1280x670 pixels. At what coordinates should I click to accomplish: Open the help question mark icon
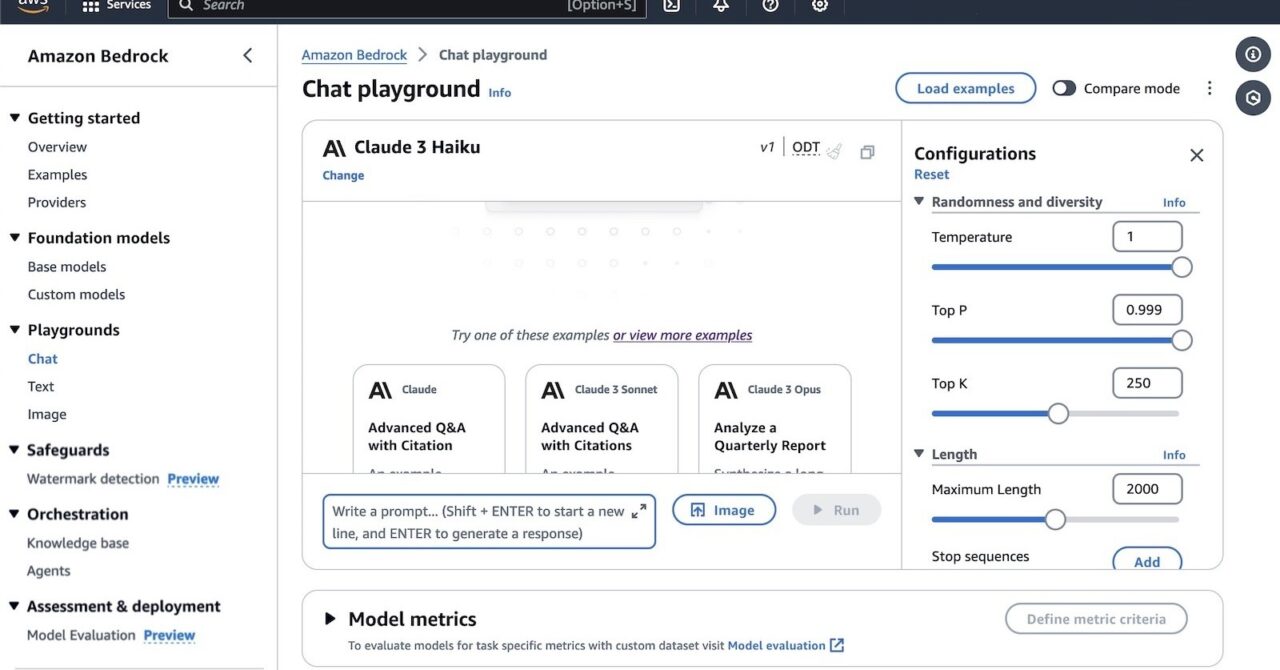[770, 6]
